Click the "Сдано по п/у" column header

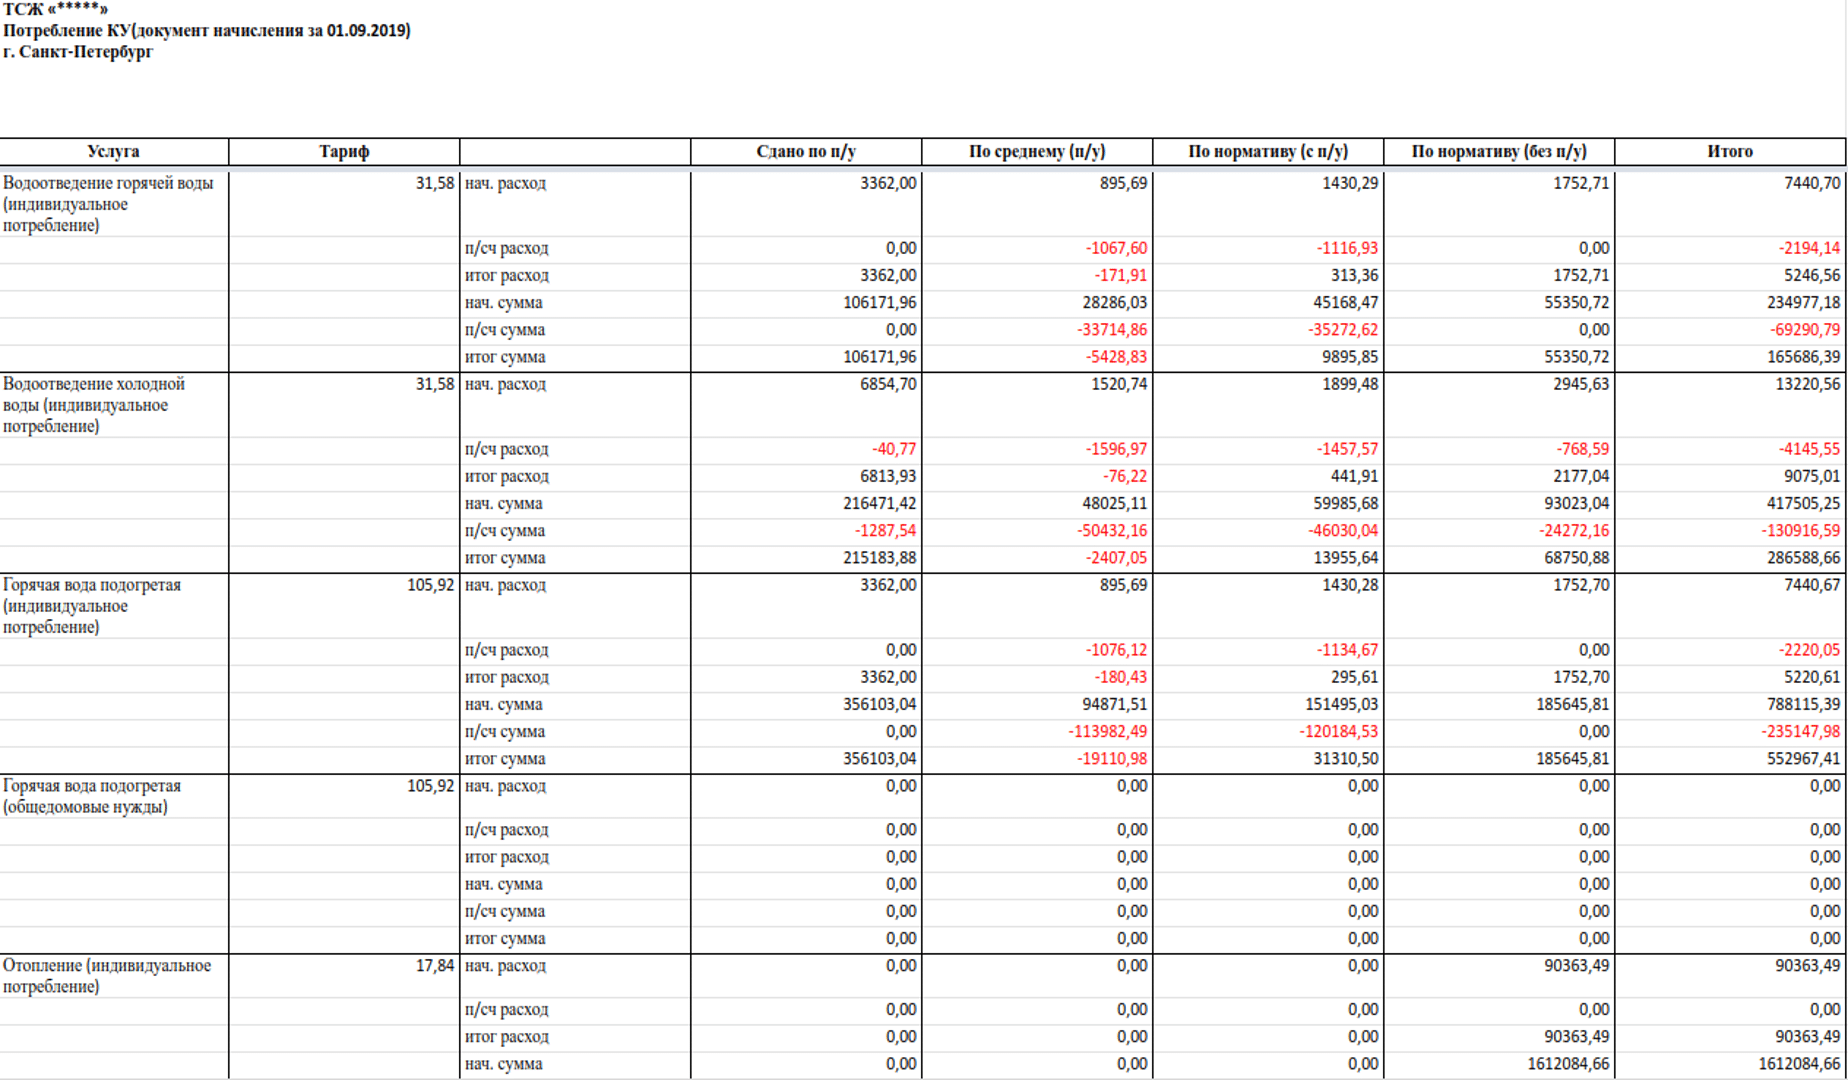tap(805, 152)
